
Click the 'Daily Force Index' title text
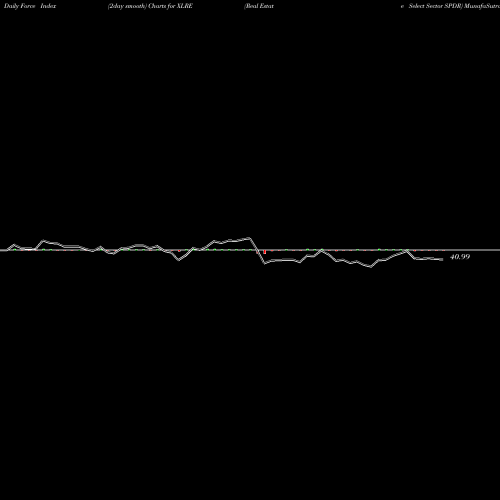pyautogui.click(x=30, y=6)
